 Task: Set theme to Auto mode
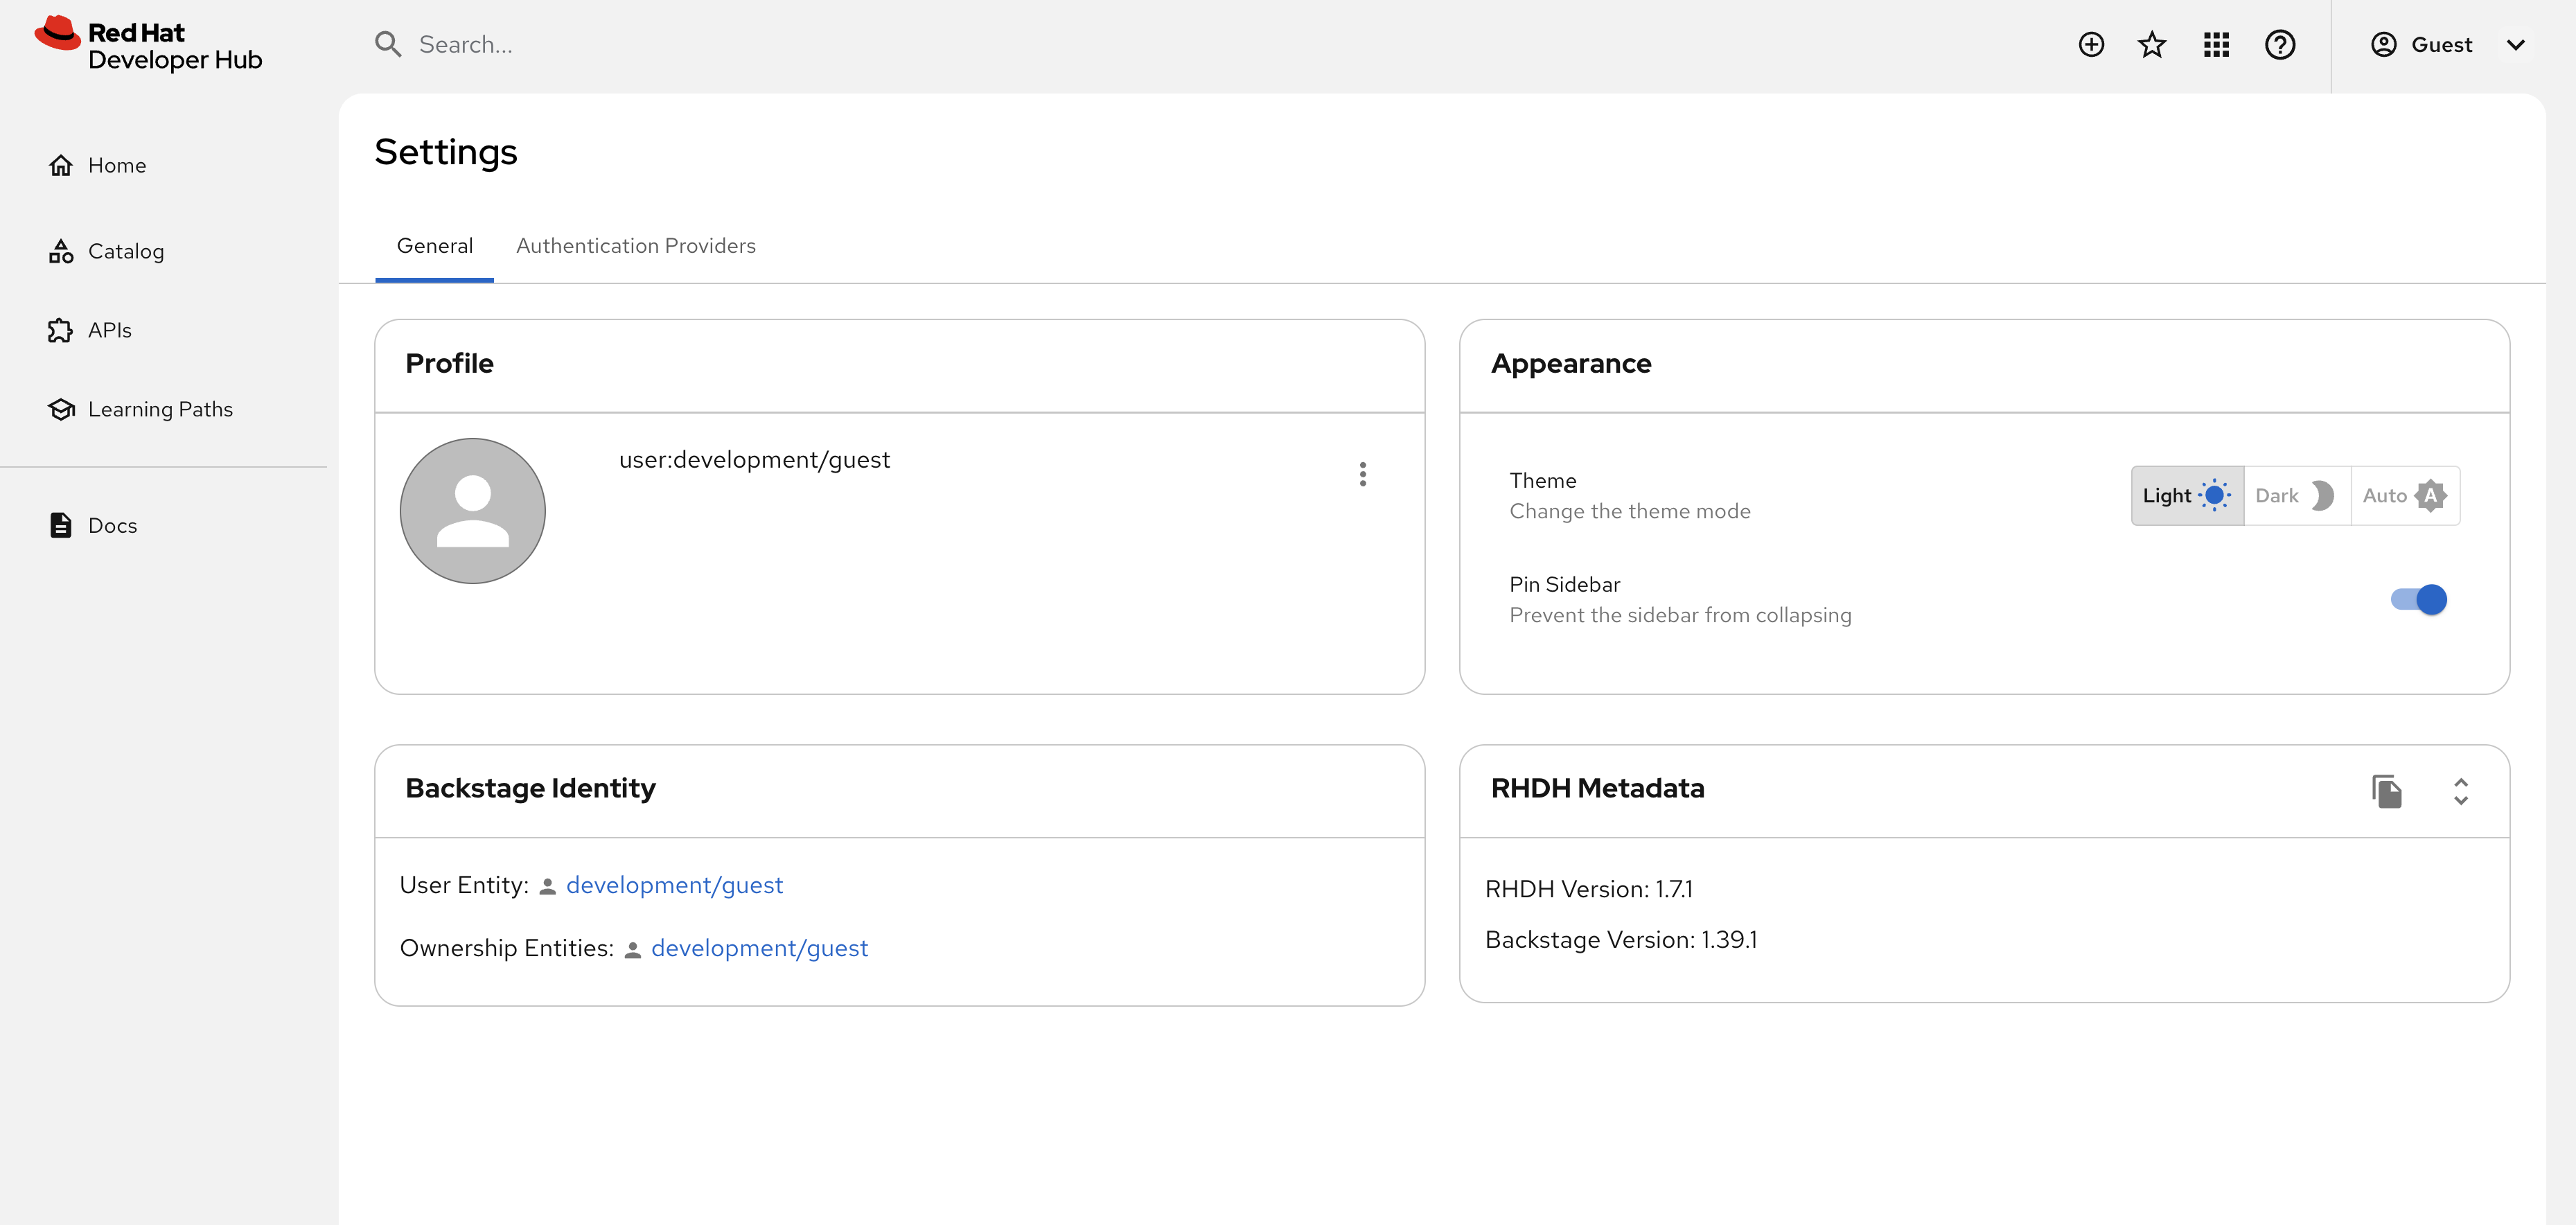2404,495
